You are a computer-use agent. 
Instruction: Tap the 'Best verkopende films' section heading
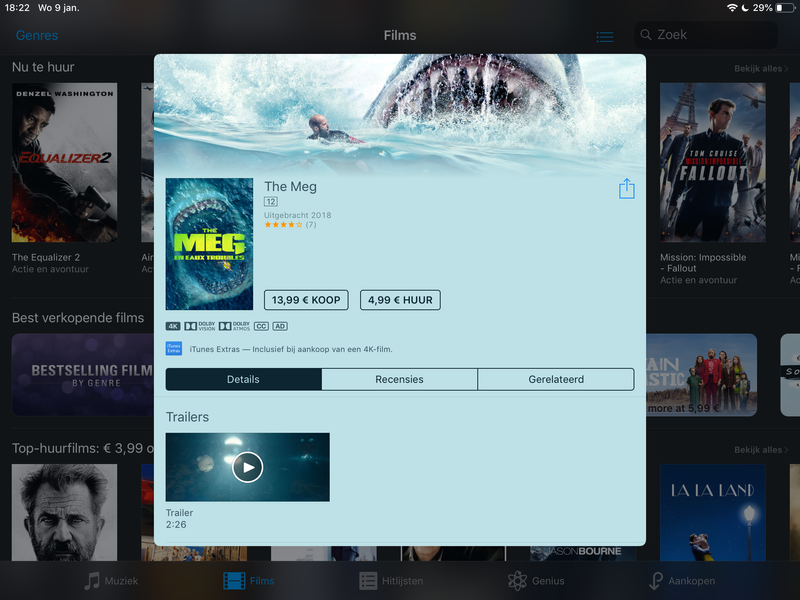[x=78, y=318]
